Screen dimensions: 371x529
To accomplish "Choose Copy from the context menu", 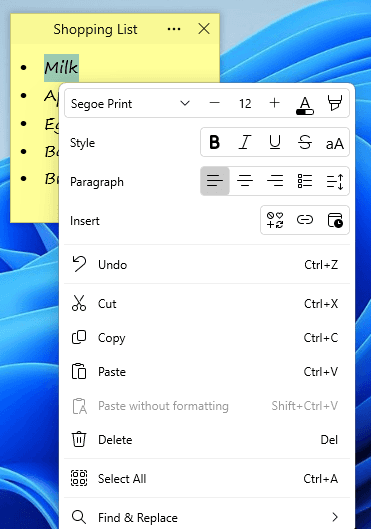I will 207,338.
